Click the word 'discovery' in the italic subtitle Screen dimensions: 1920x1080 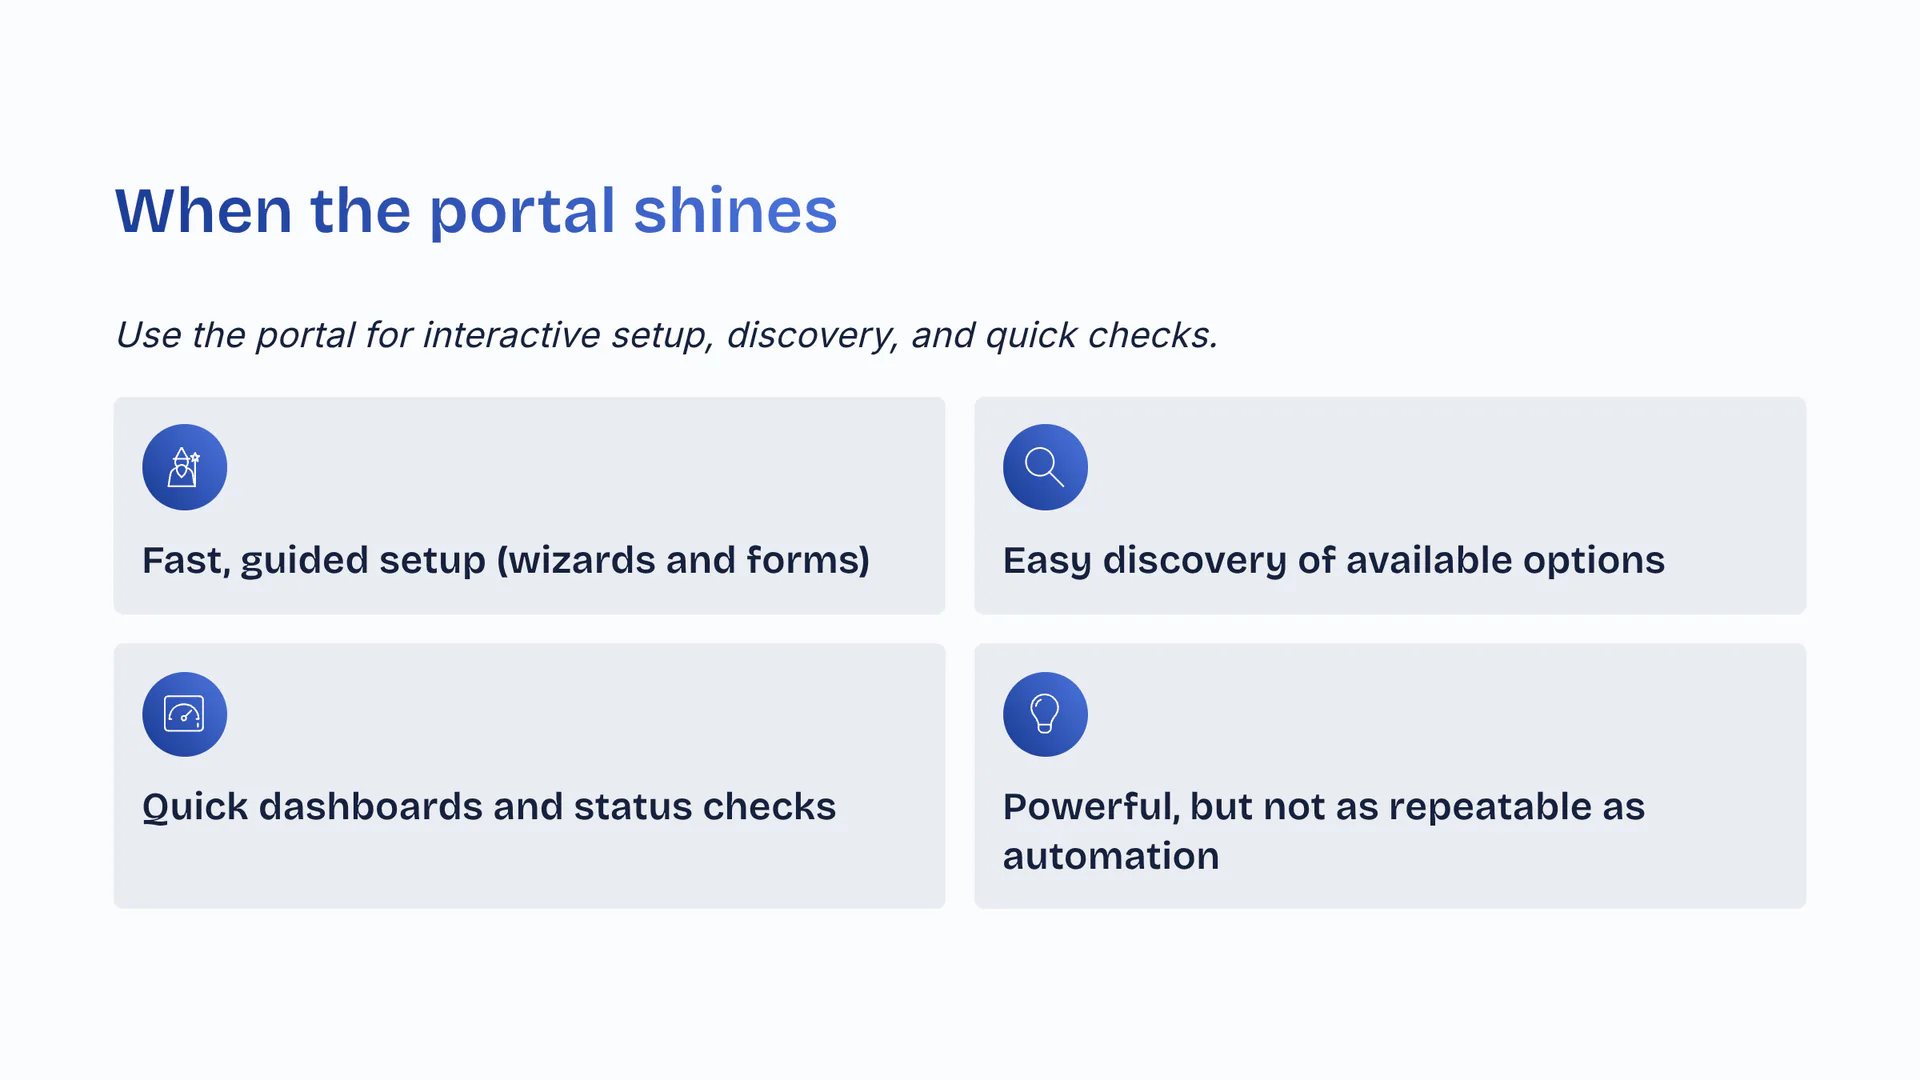pos(810,335)
